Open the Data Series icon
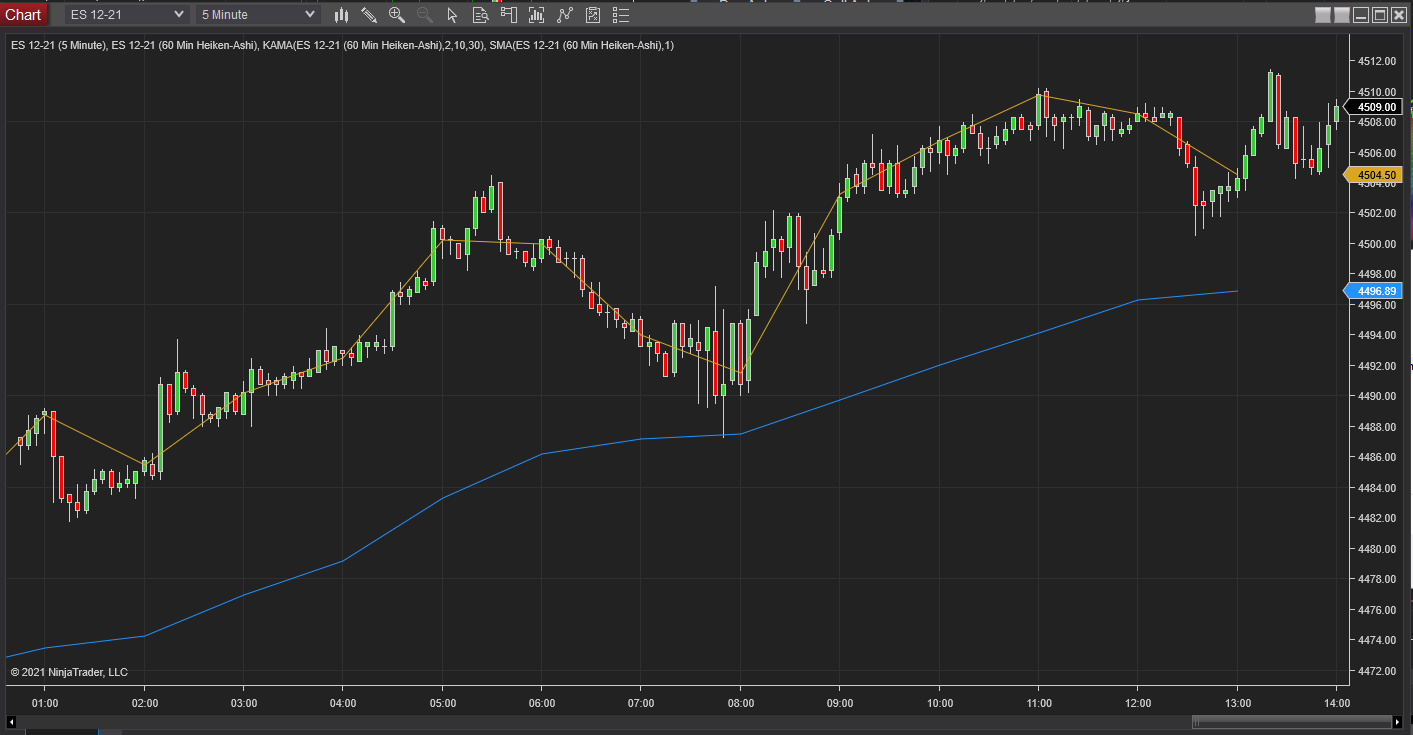The image size is (1413, 735). [537, 15]
